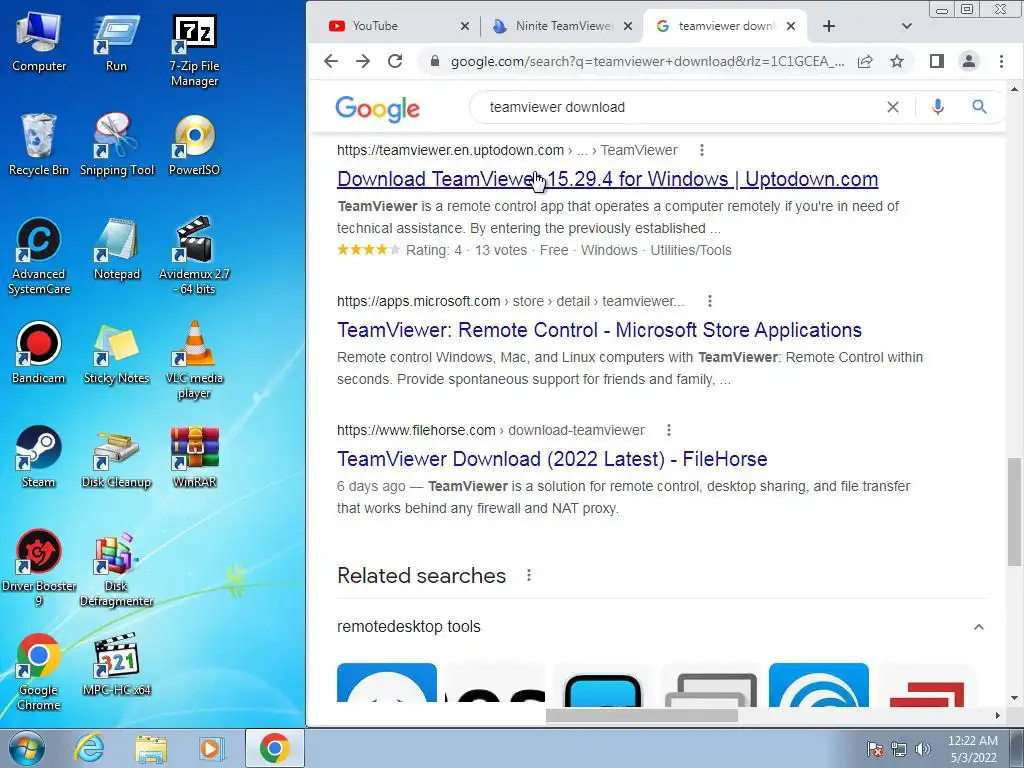The height and width of the screenshot is (768, 1024).
Task: Launch Internet Explorer from taskbar
Action: (88, 748)
